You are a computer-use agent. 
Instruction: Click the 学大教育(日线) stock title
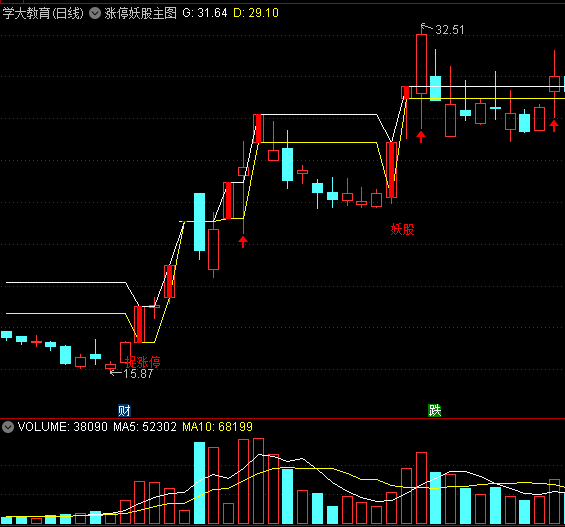coord(43,13)
